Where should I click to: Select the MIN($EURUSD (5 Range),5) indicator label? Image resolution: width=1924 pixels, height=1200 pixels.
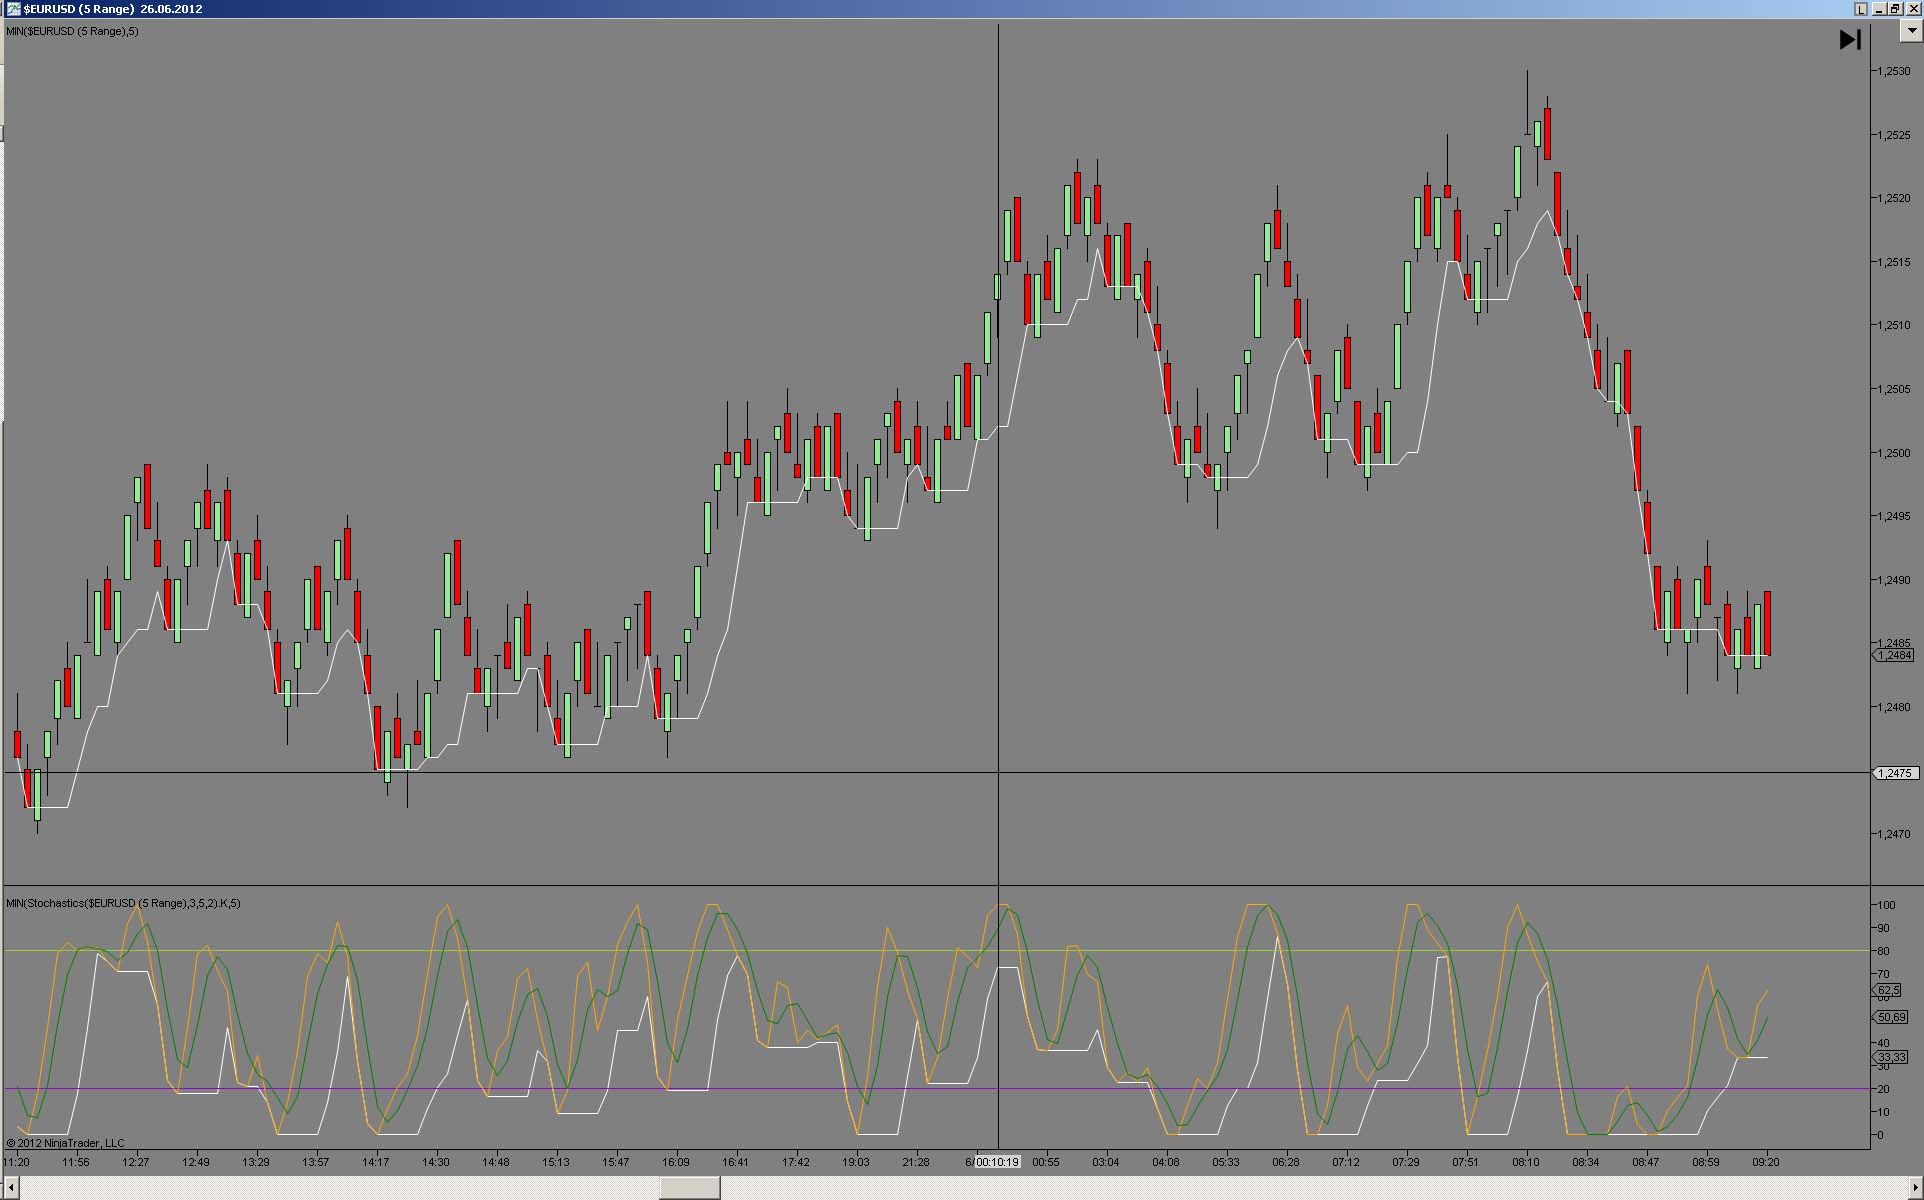coord(72,31)
